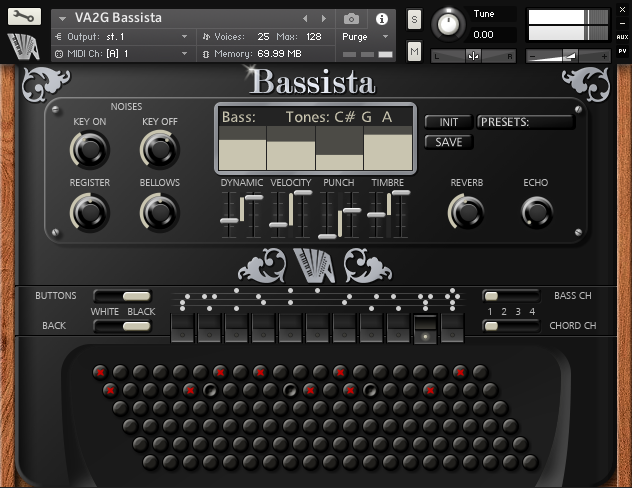Mute the instrument with M button
The width and height of the screenshot is (632, 488).
[x=414, y=51]
